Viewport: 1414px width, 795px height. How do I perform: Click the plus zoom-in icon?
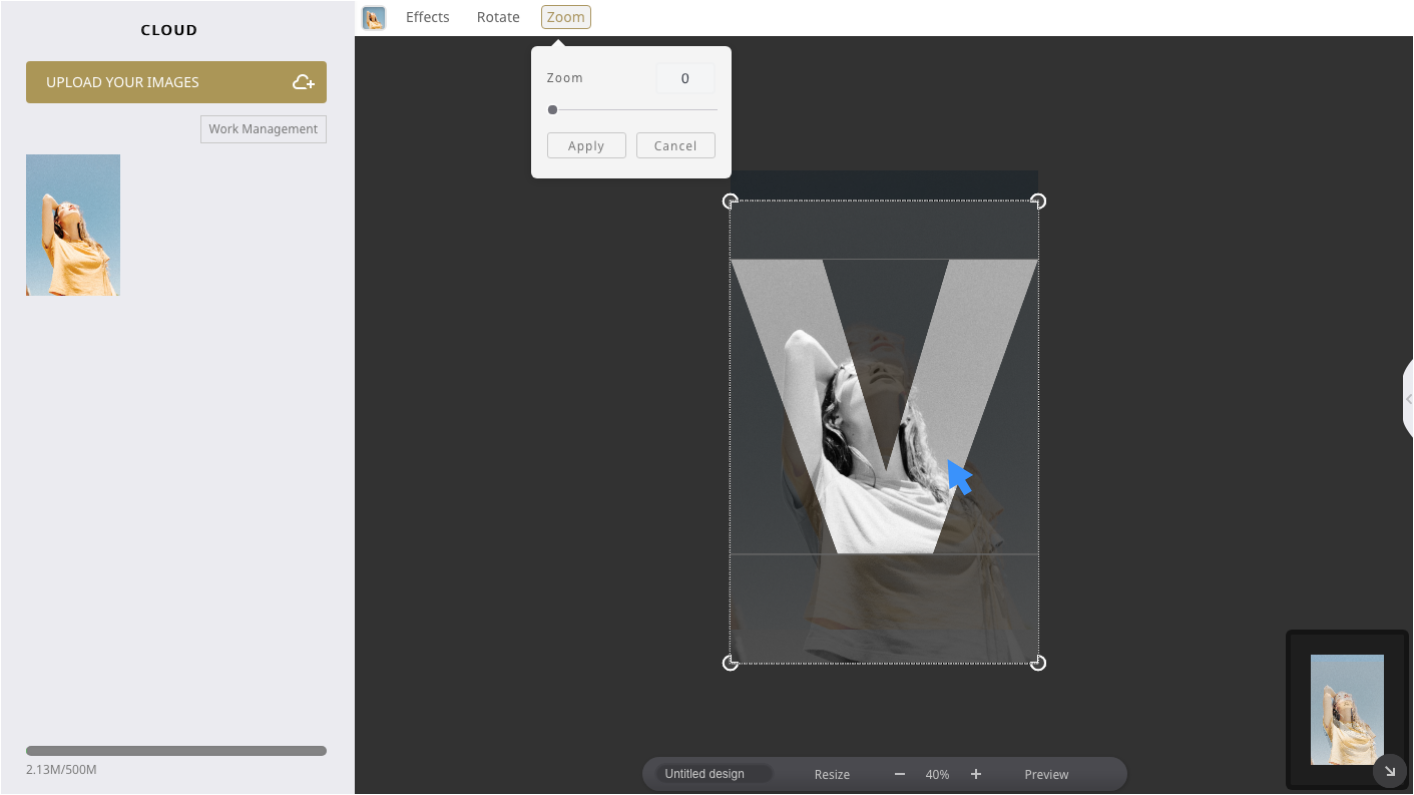976,775
